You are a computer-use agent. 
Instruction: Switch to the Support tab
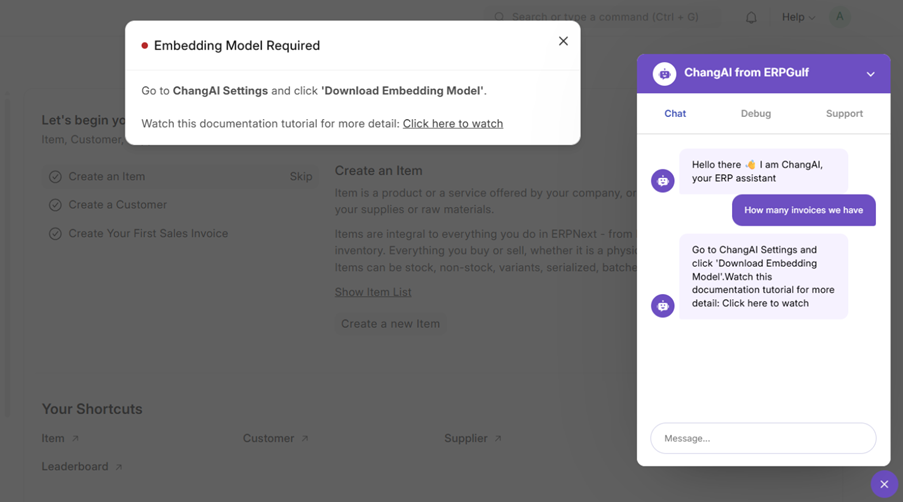click(x=844, y=114)
